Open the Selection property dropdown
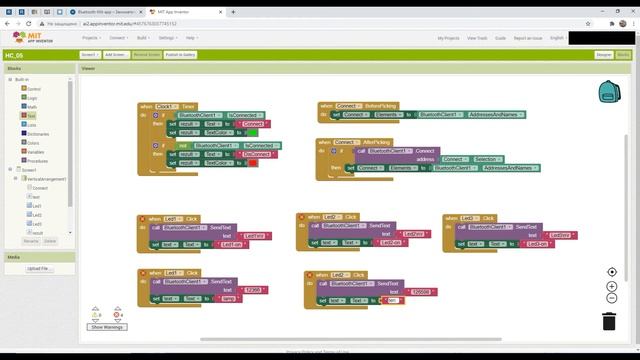Image resolution: width=640 pixels, height=360 pixels. pos(488,159)
